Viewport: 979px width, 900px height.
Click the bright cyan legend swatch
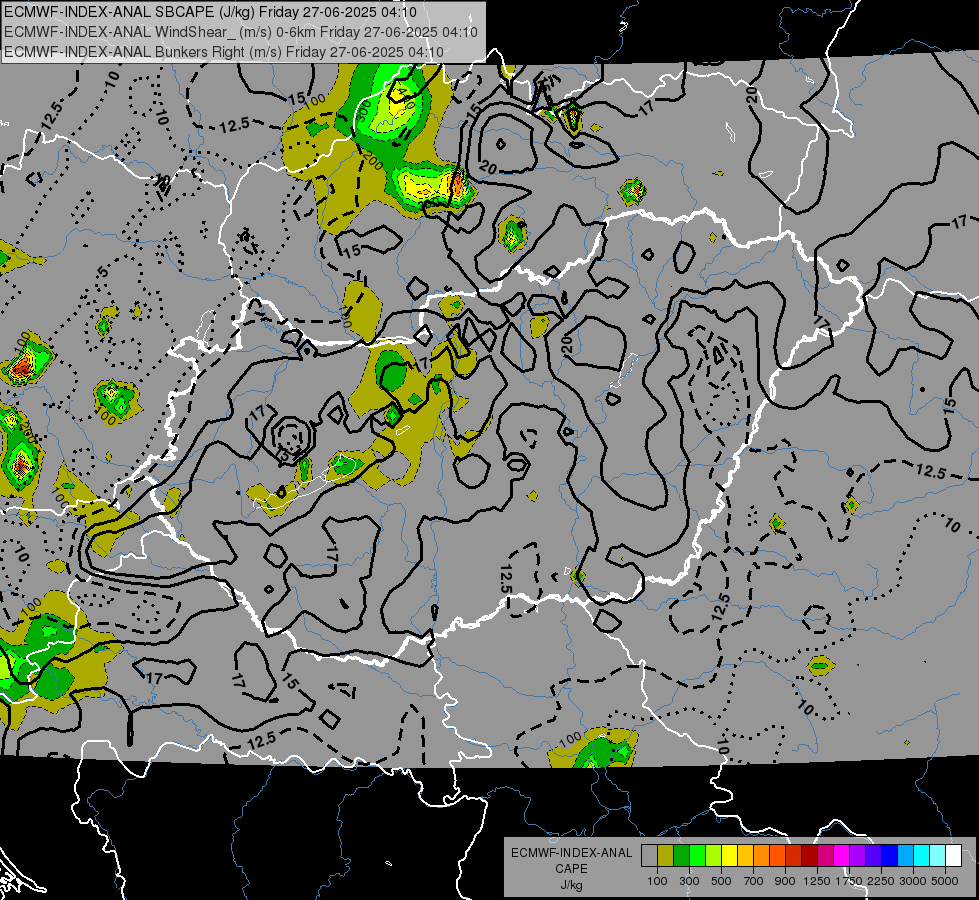922,856
